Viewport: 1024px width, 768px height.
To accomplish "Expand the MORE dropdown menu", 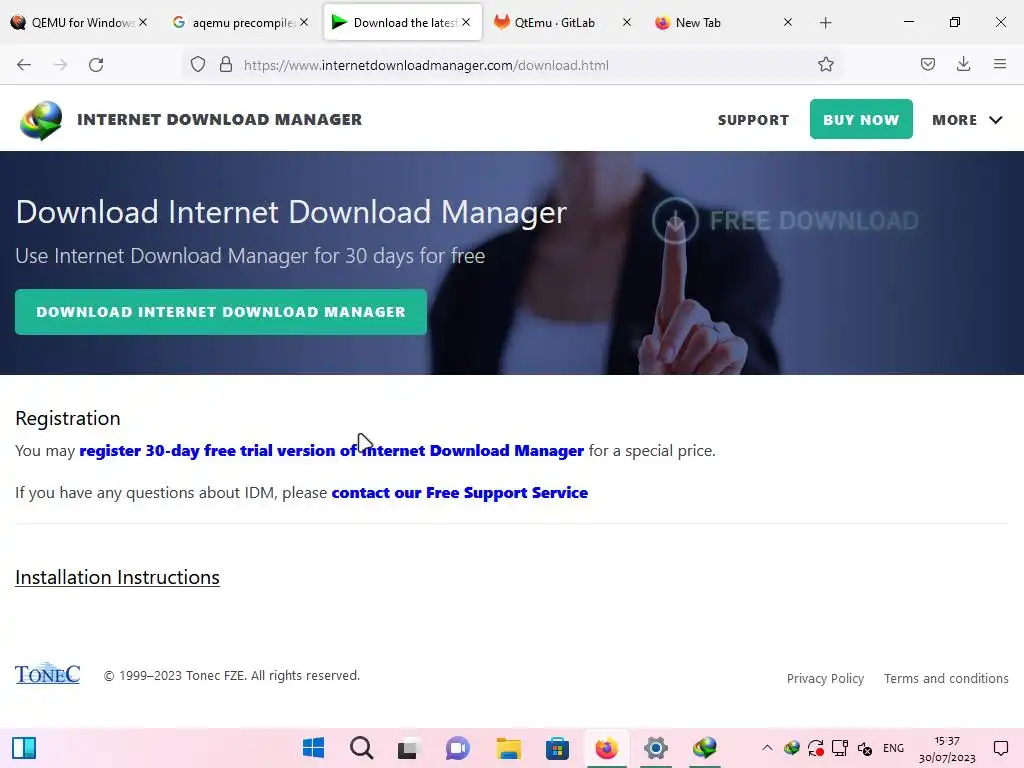I will click(967, 120).
